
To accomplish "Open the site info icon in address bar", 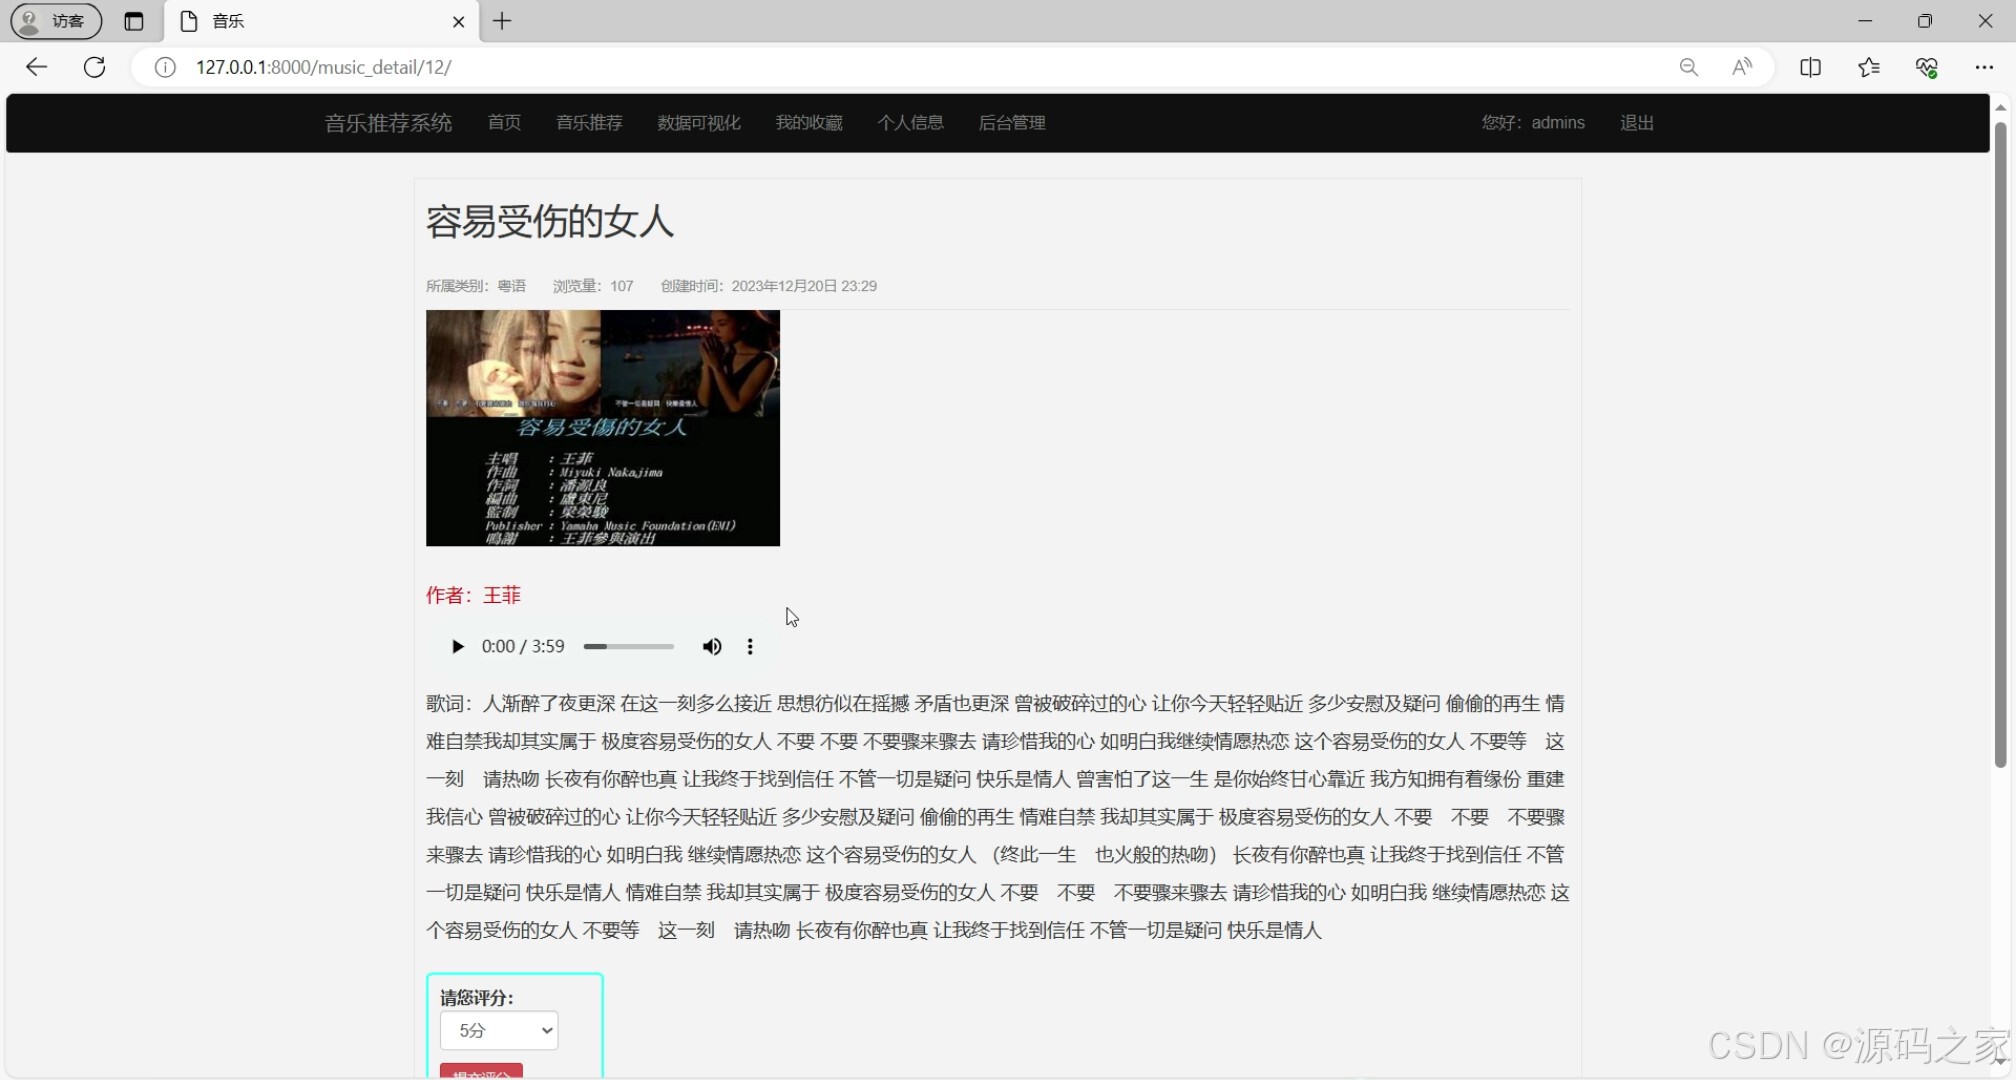I will pyautogui.click(x=165, y=67).
